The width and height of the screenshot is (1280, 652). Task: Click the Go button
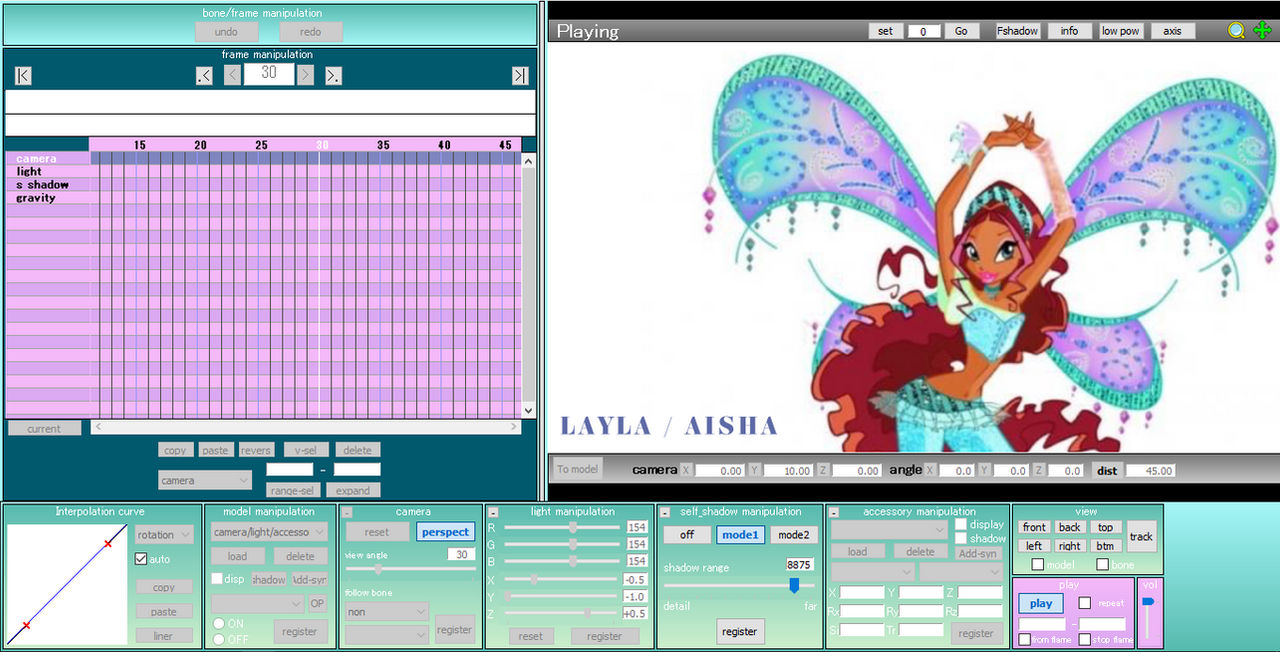(x=961, y=31)
